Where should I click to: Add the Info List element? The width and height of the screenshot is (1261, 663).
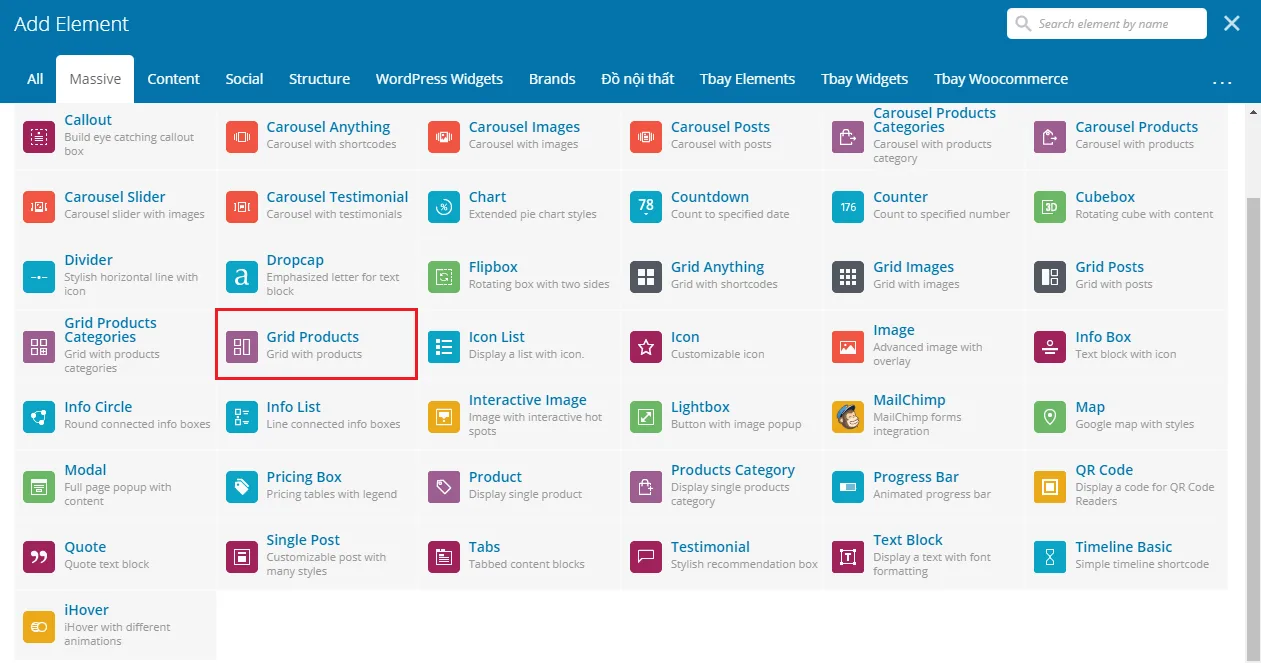(317, 416)
